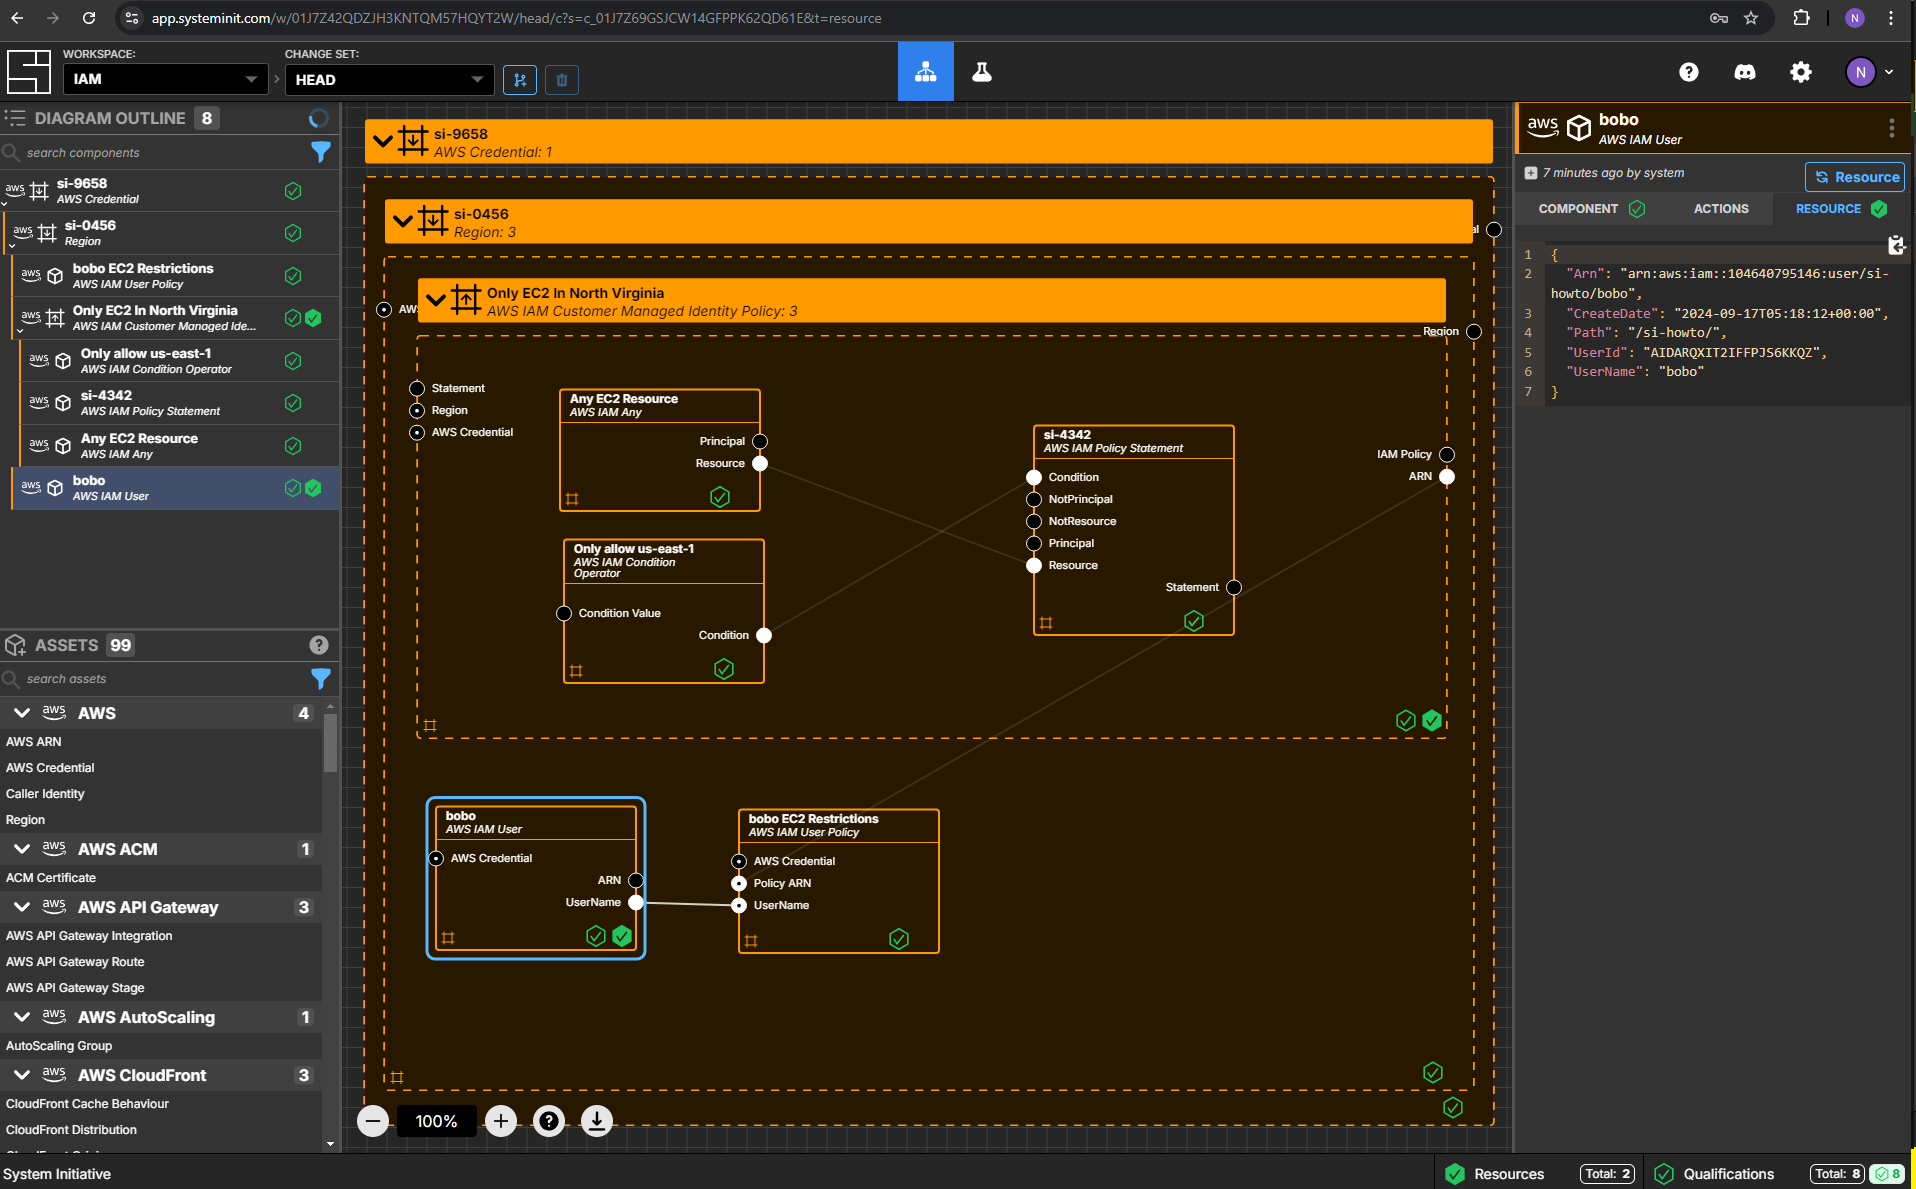The height and width of the screenshot is (1189, 1916).
Task: Switch to the Component tab
Action: click(1591, 209)
